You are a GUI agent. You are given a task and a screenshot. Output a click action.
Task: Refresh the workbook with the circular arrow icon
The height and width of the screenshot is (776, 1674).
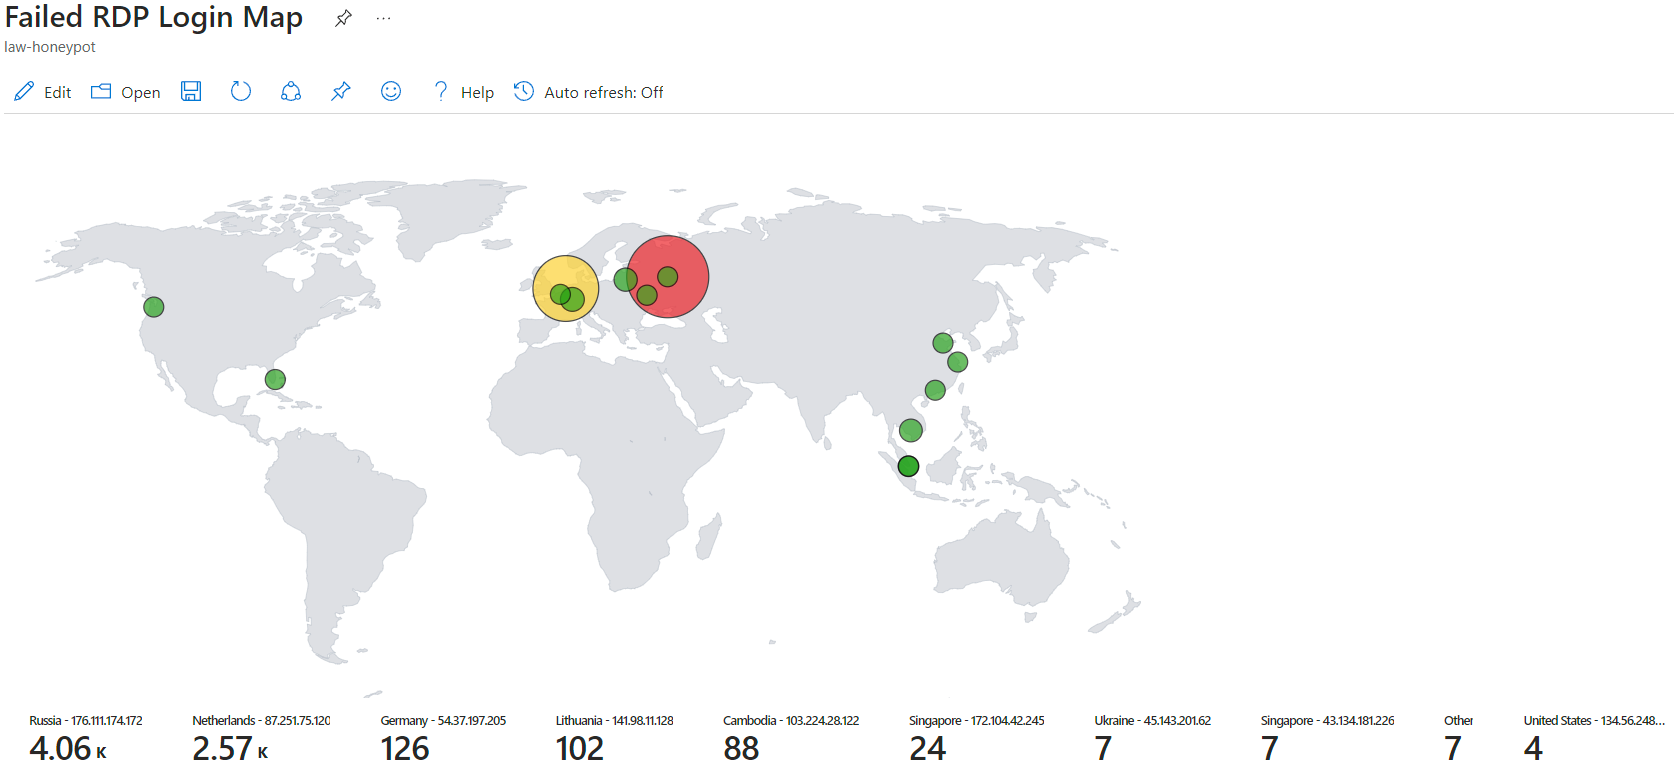pos(241,92)
